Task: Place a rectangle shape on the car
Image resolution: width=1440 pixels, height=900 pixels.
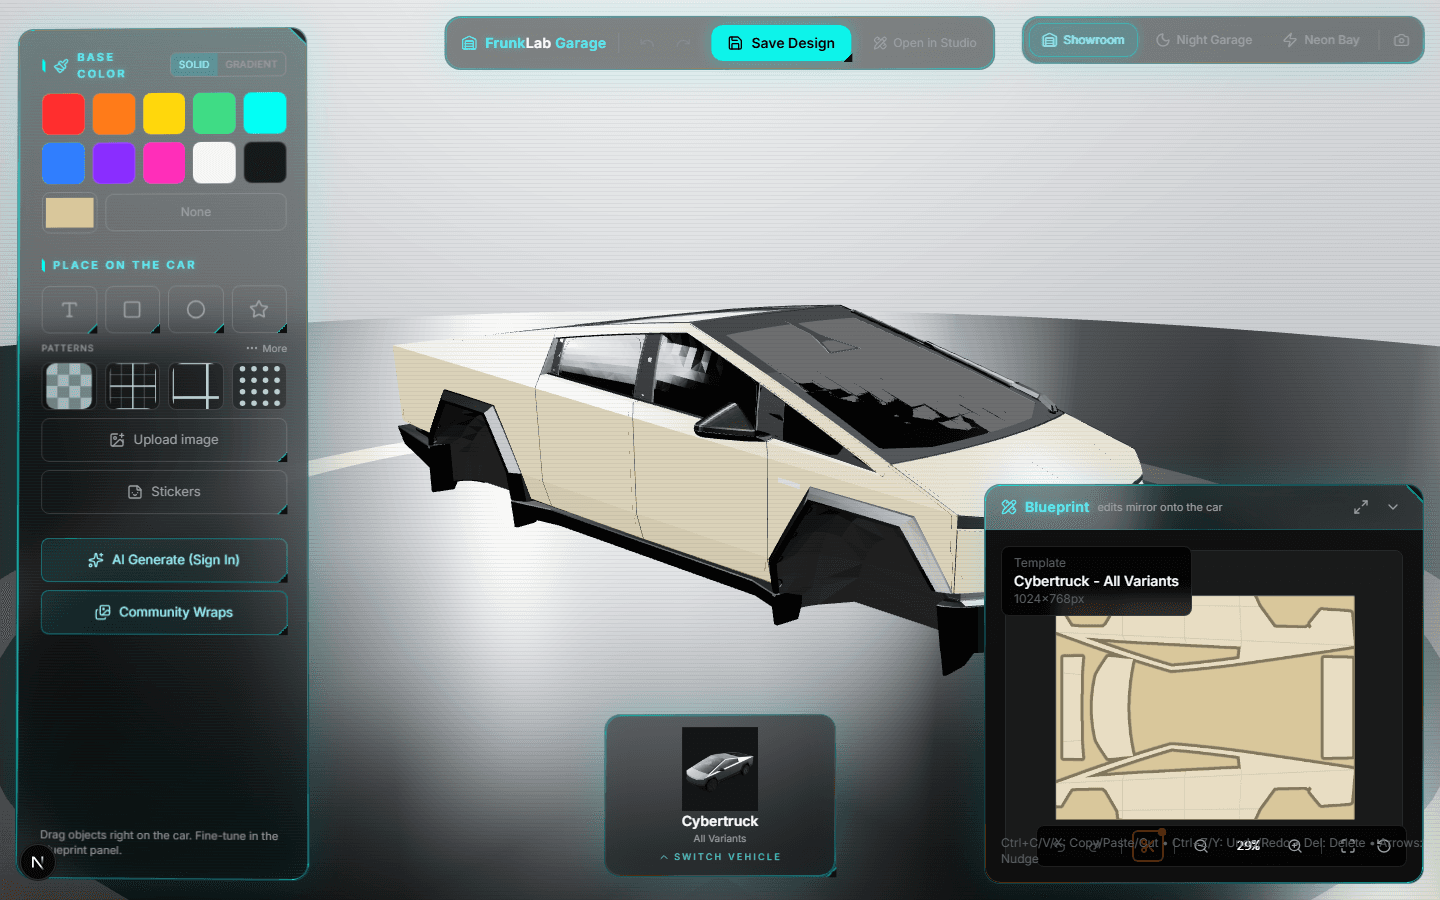Action: coord(132,310)
